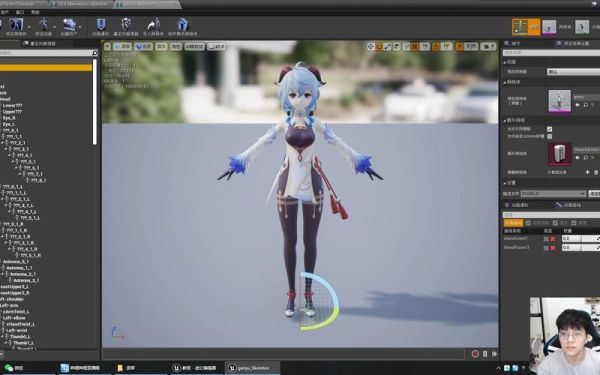Viewport: 600px width, 375px height.
Task: Open the profile dropdown in settings section
Action: [553, 194]
